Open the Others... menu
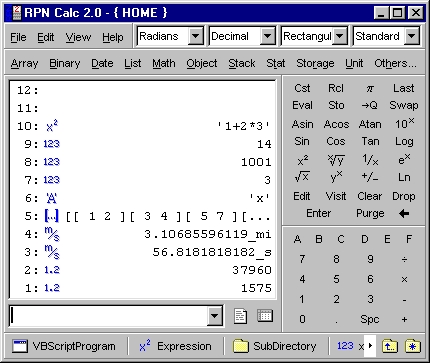Screen dimensions: 430x363 pos(395,63)
